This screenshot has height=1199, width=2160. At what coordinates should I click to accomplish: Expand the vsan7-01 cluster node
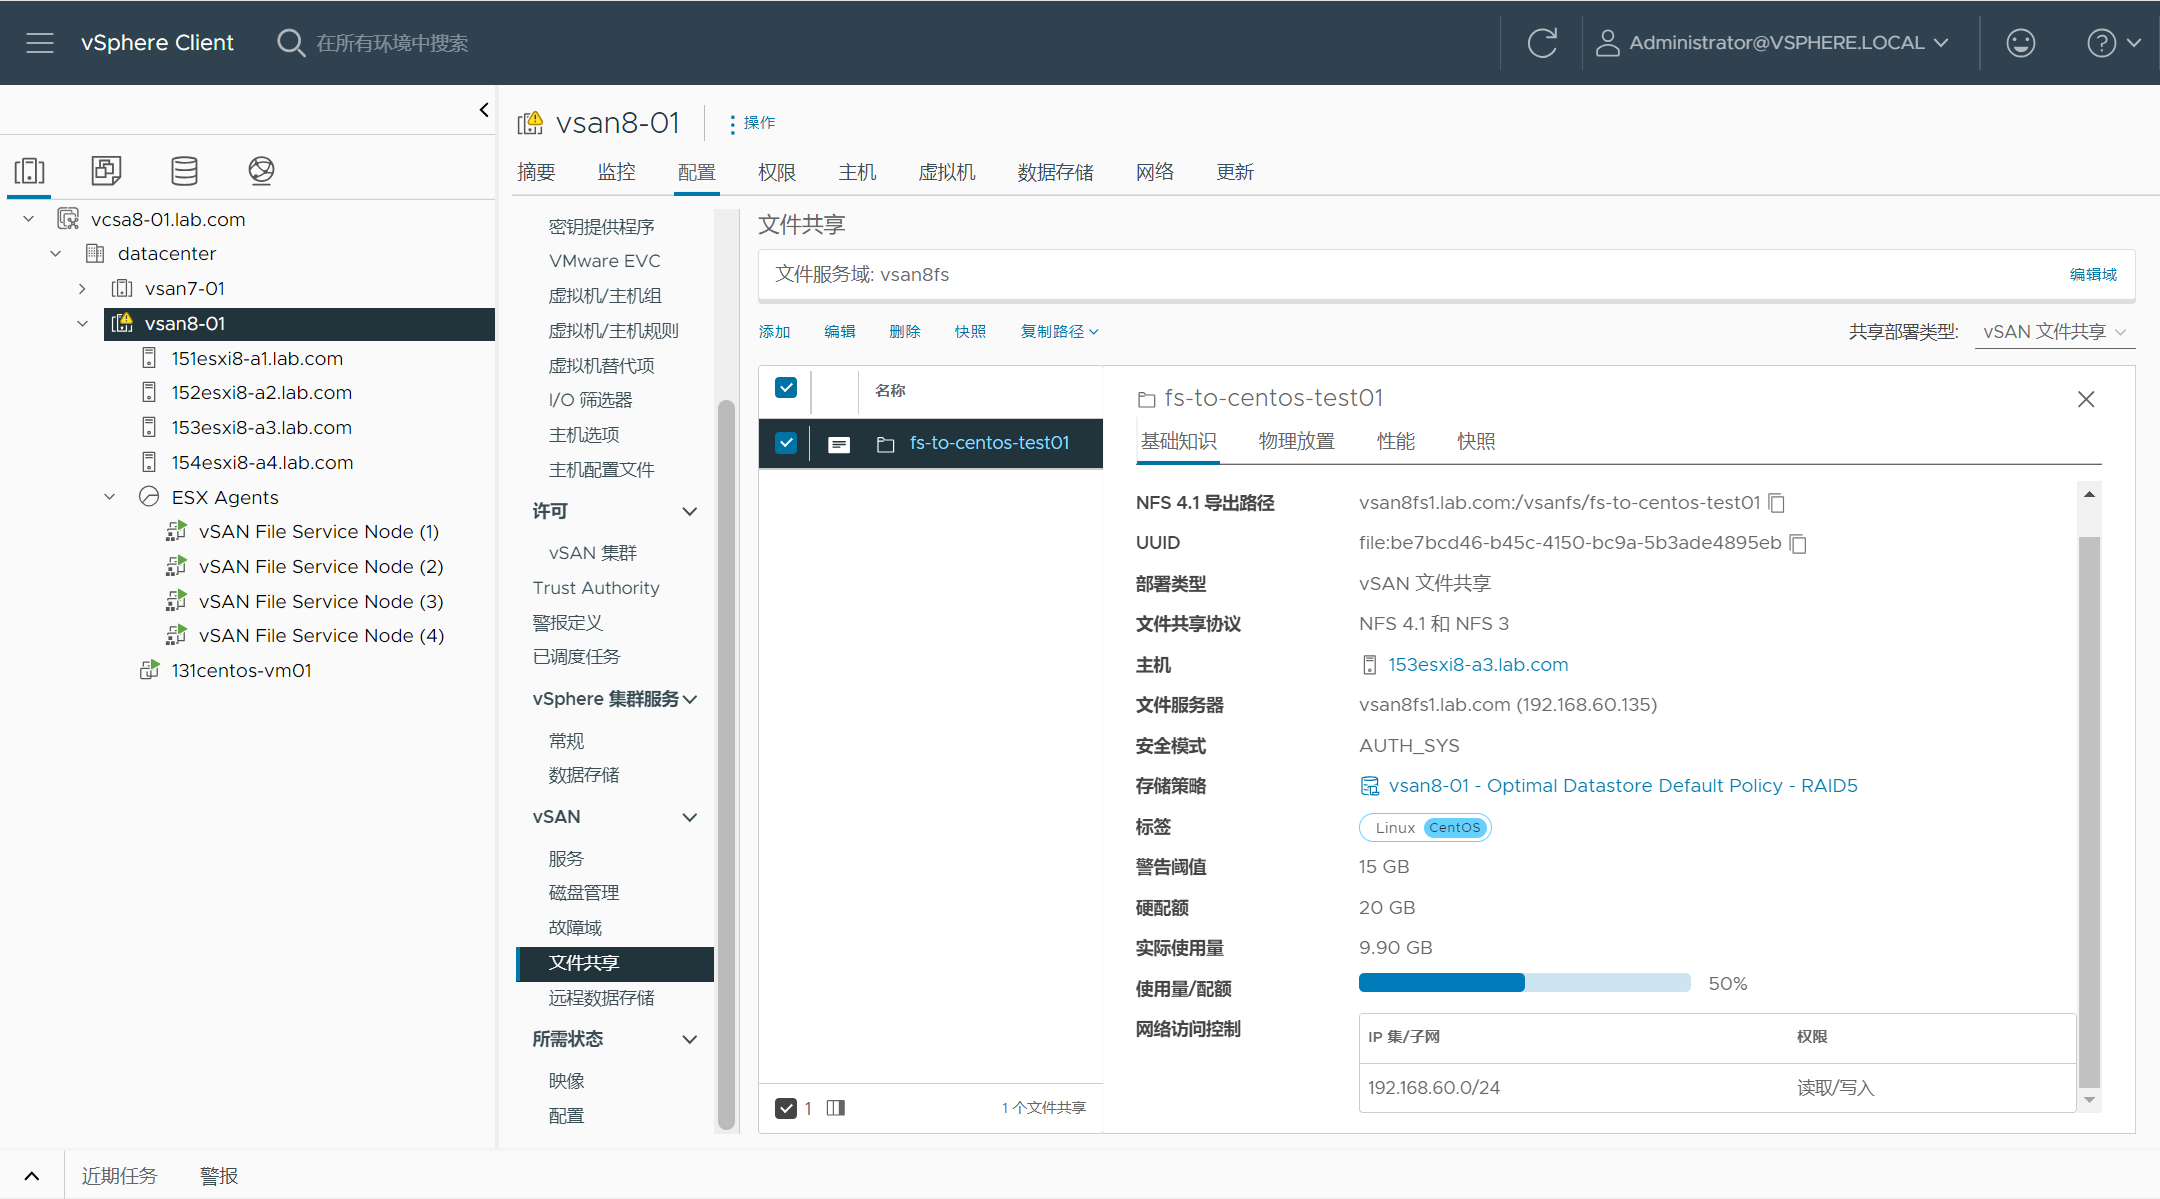click(82, 289)
